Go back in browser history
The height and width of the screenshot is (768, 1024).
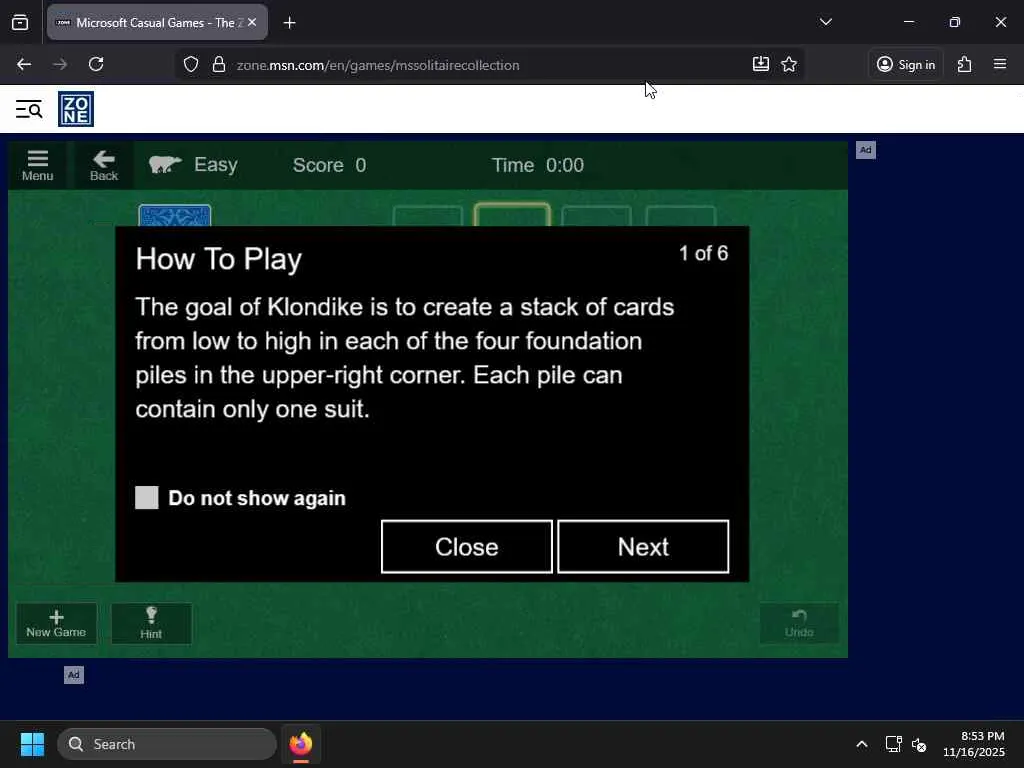(x=24, y=64)
